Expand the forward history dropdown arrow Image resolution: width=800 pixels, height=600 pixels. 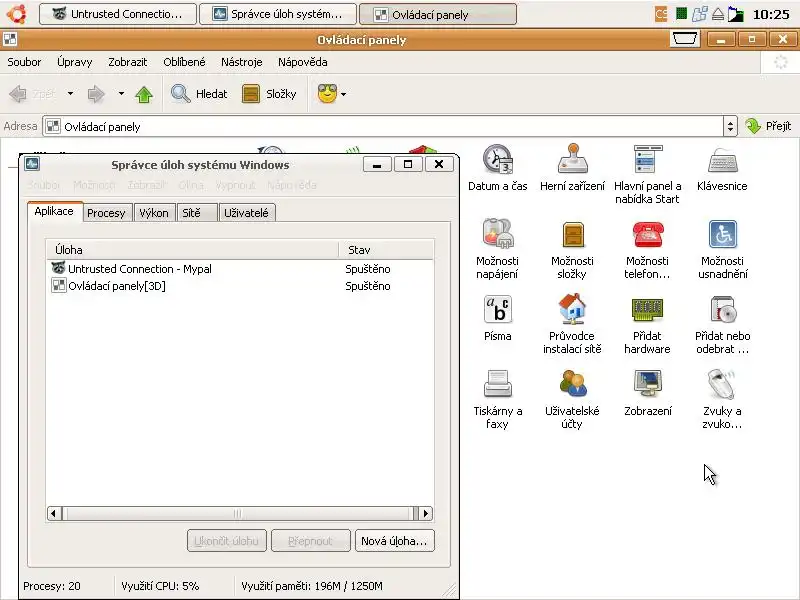click(x=121, y=93)
